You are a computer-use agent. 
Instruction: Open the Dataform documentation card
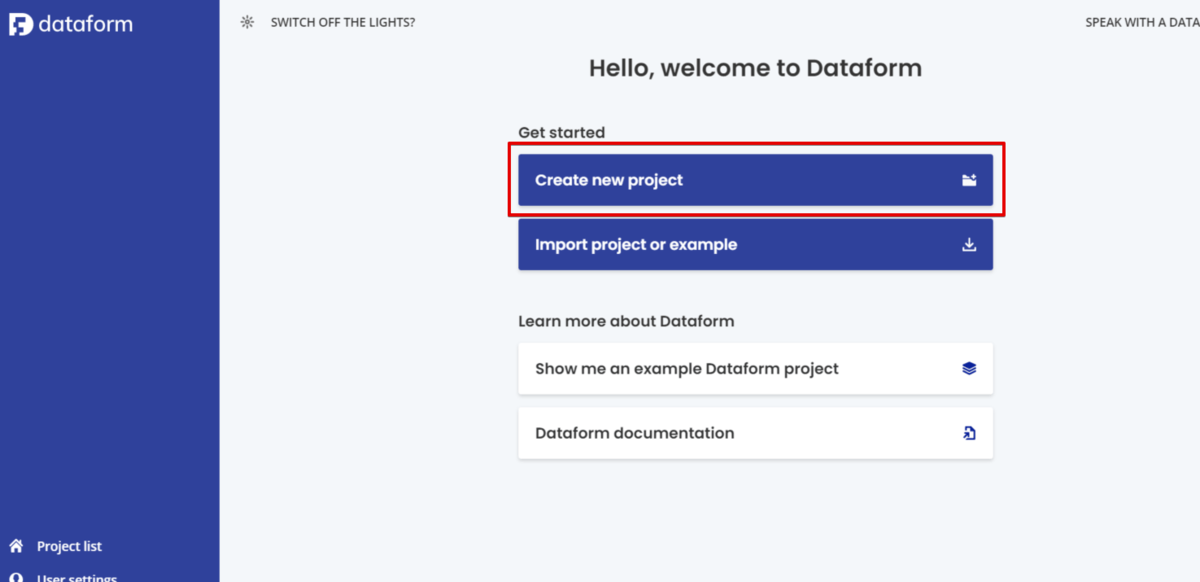click(635, 433)
